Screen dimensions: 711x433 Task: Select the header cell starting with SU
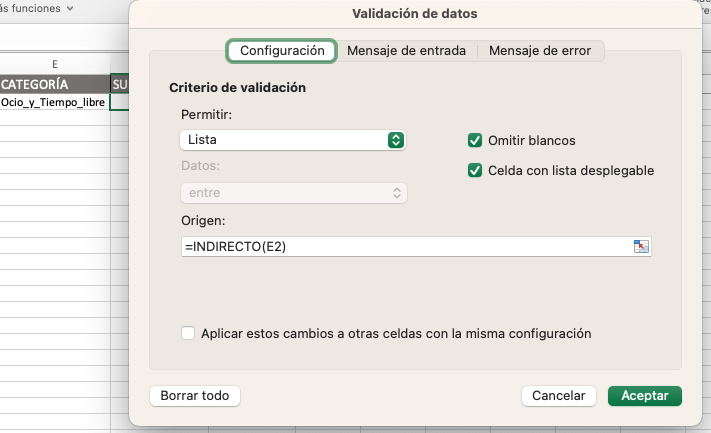120,83
